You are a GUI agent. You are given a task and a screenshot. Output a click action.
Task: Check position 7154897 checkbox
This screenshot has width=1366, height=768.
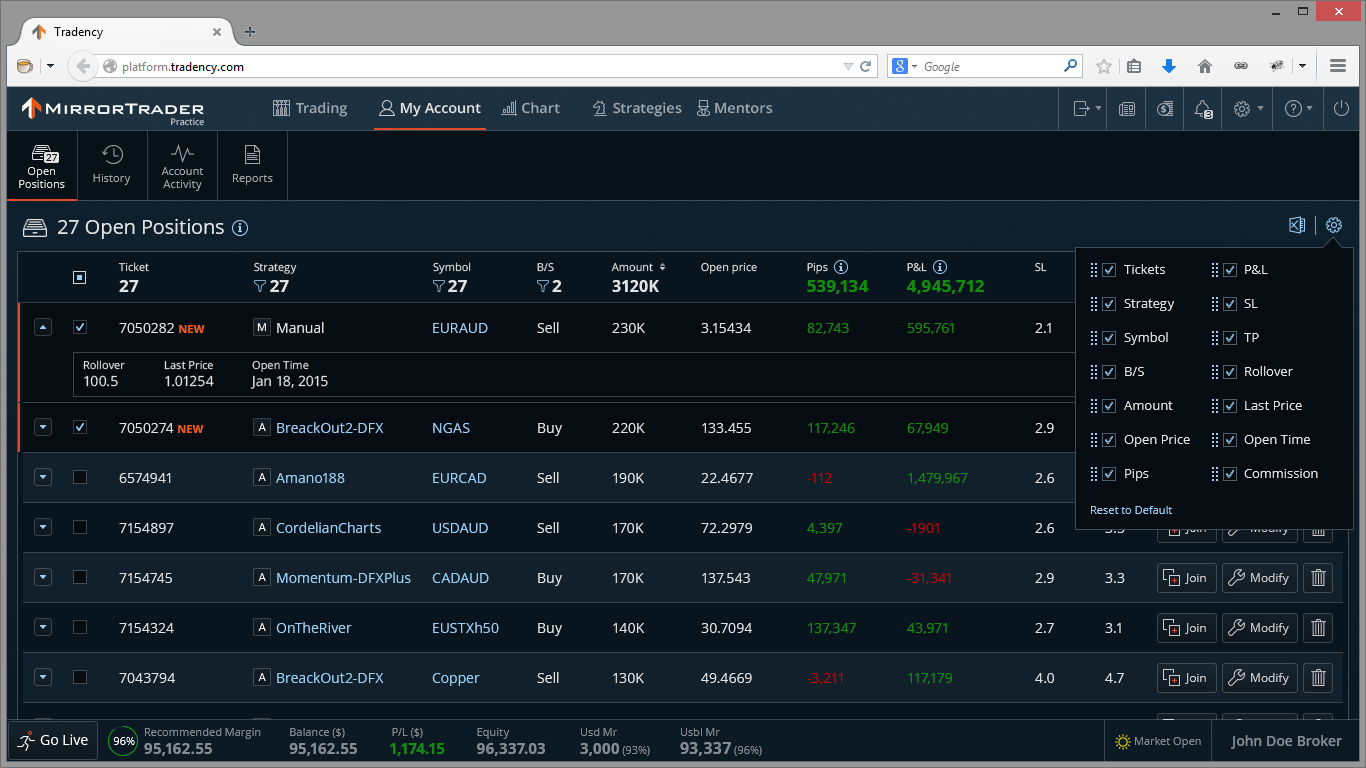click(x=80, y=527)
